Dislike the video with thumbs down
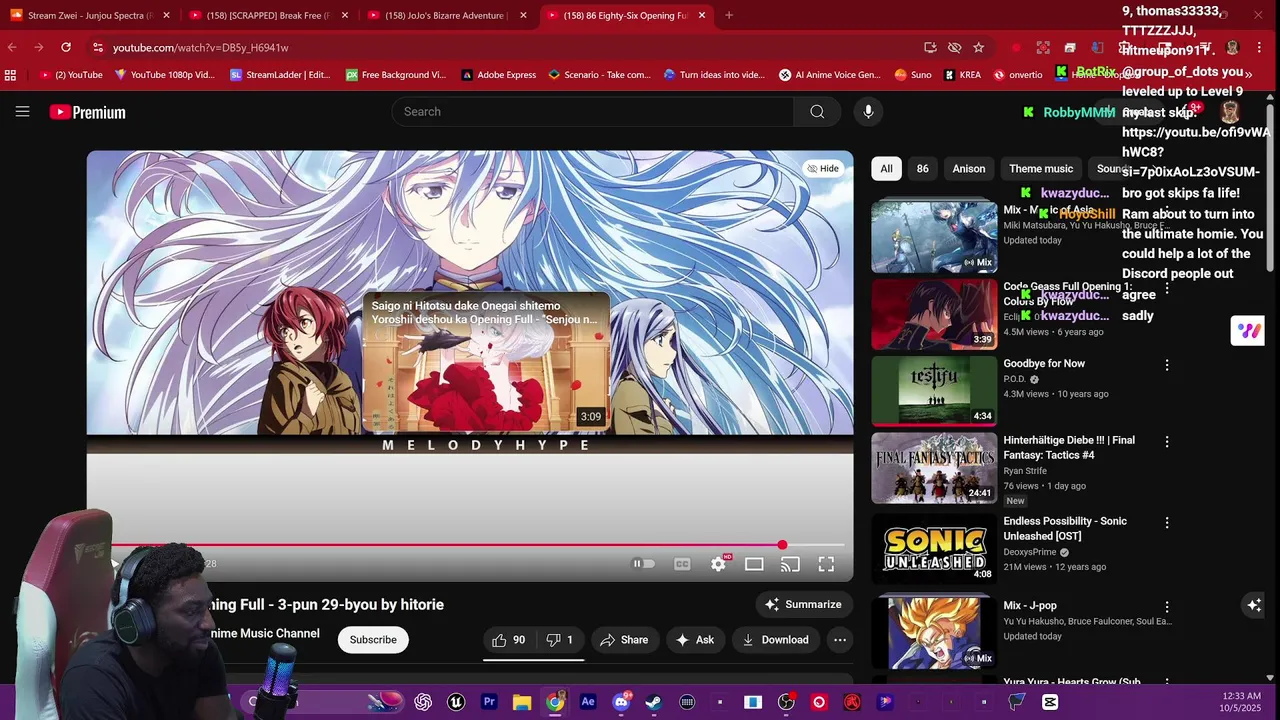The height and width of the screenshot is (720, 1280). 560,640
